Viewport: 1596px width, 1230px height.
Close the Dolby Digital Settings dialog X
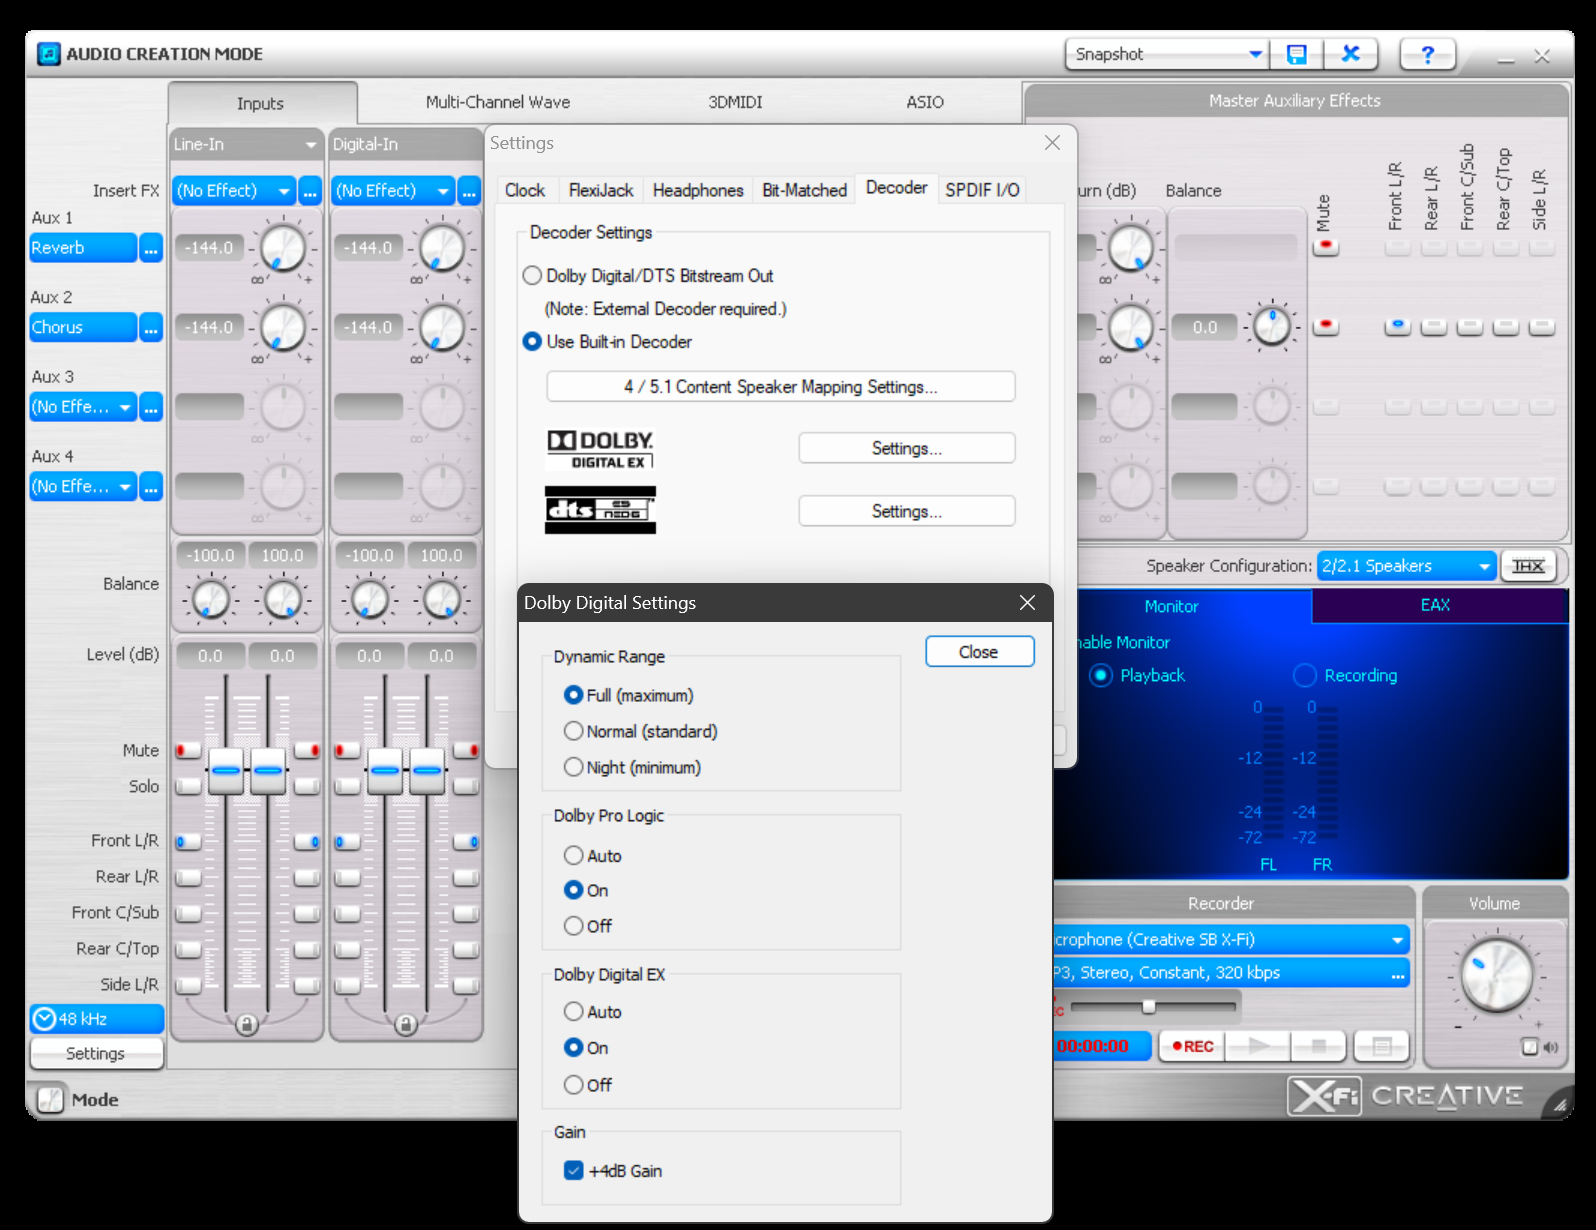(x=1027, y=602)
